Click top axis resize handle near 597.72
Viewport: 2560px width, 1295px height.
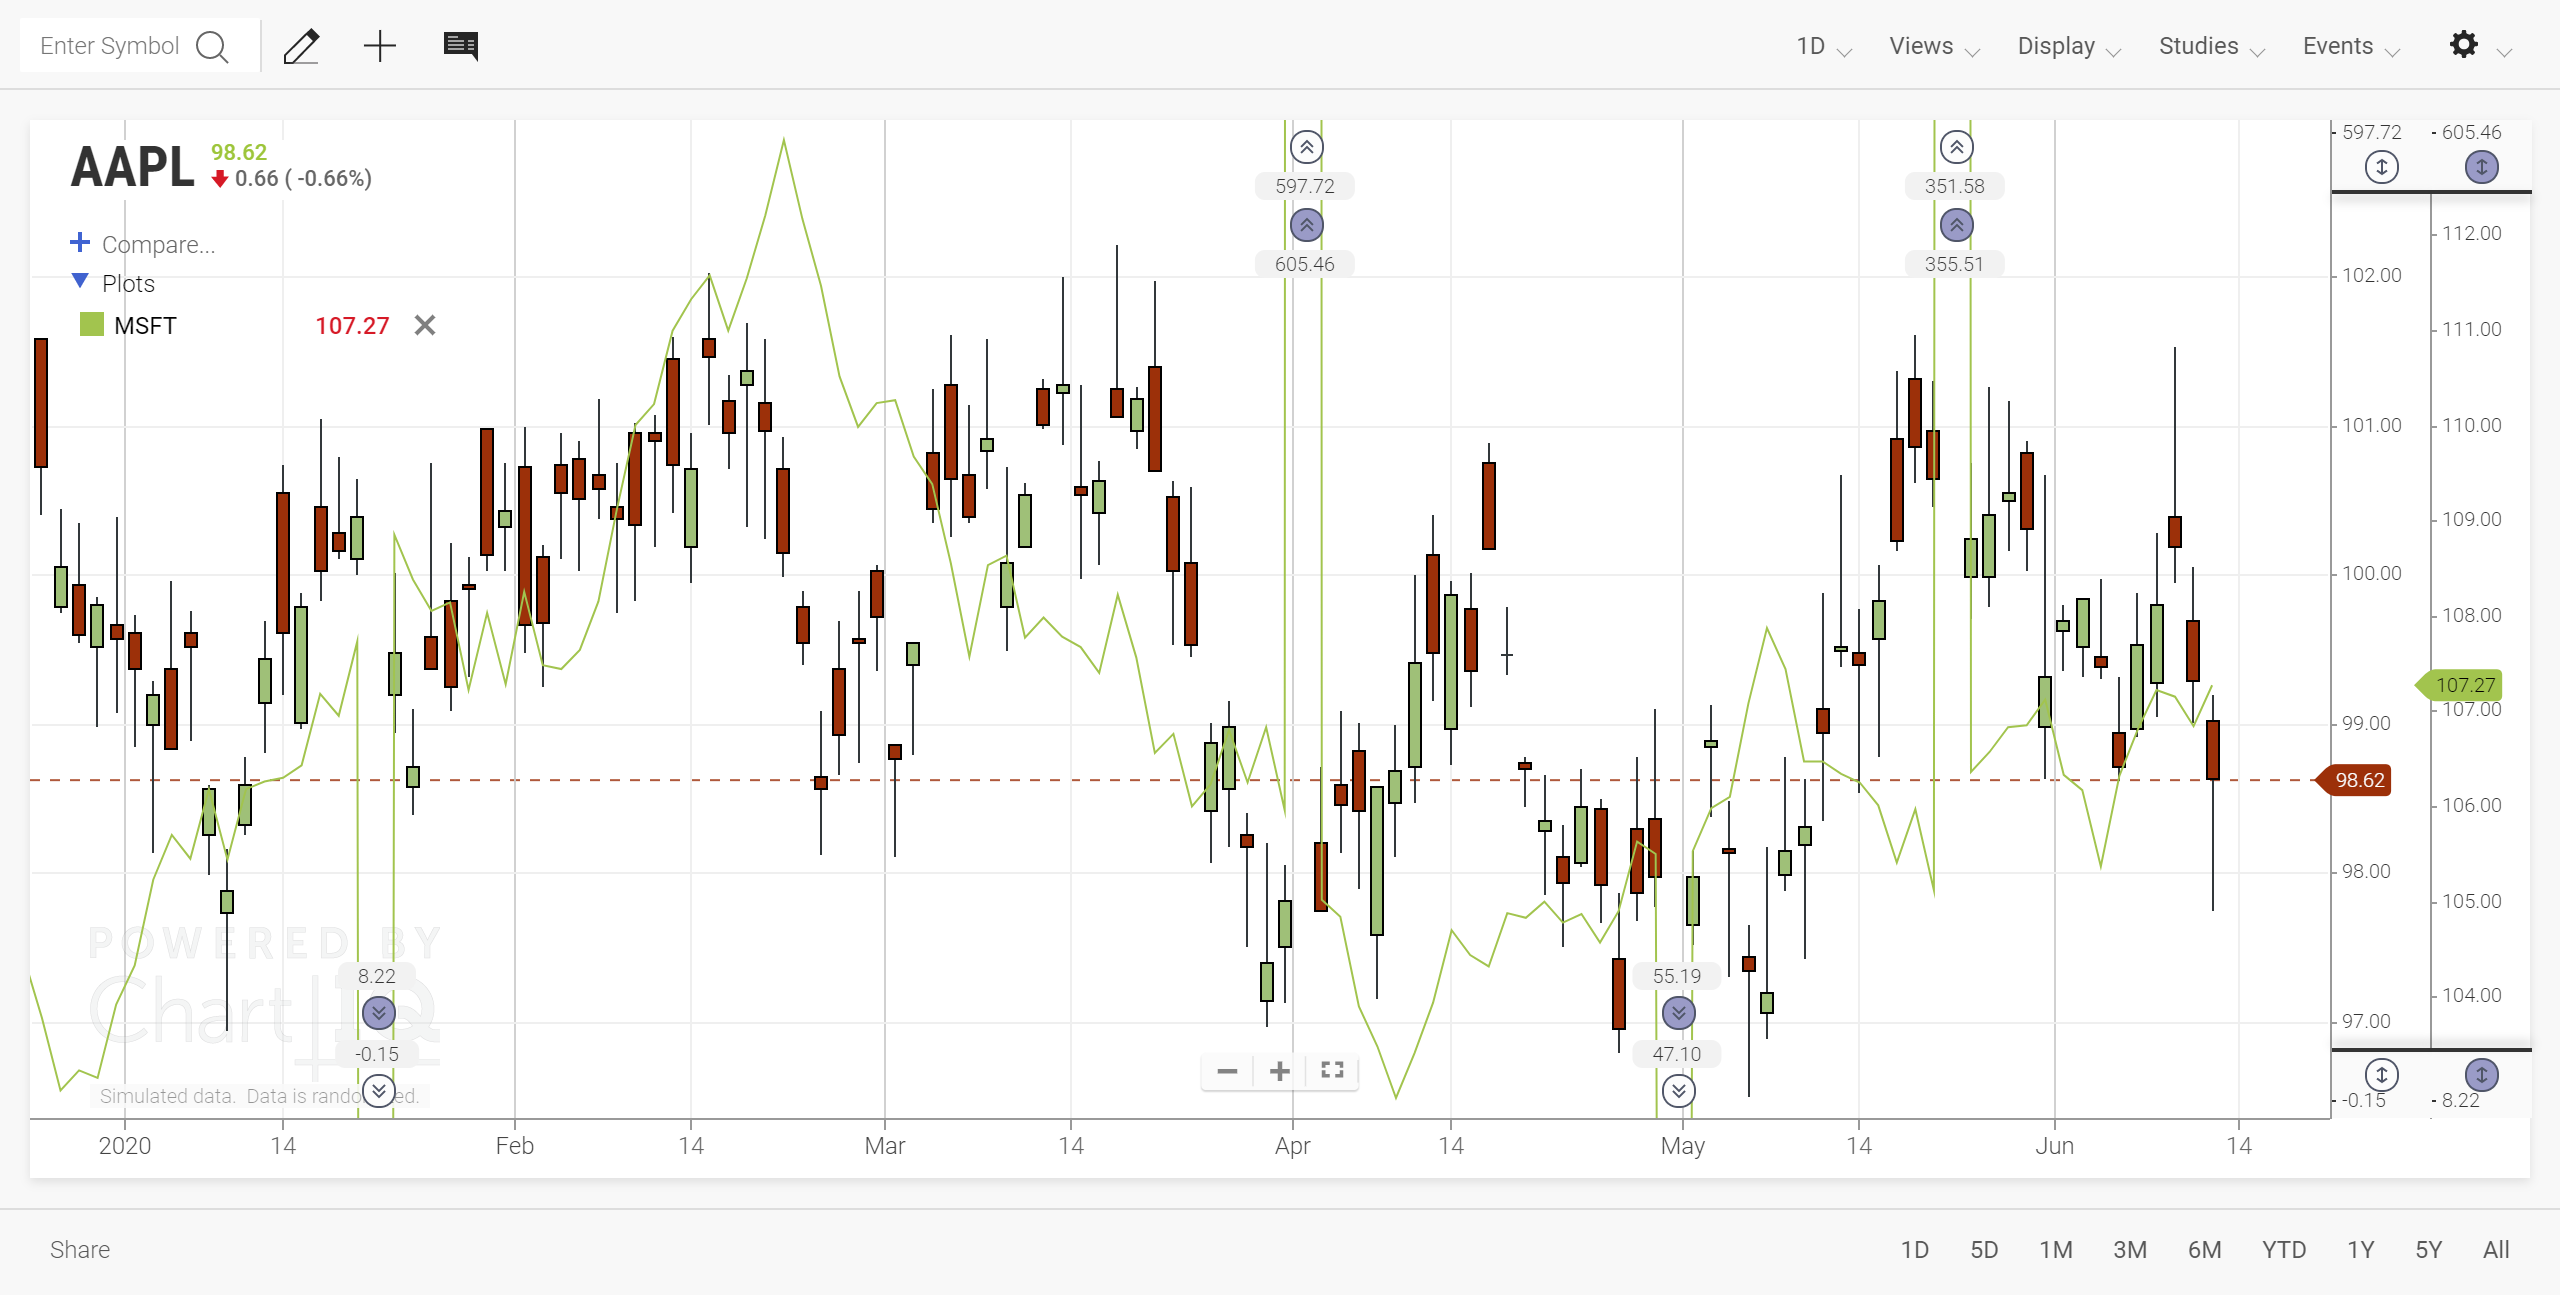[x=2382, y=167]
